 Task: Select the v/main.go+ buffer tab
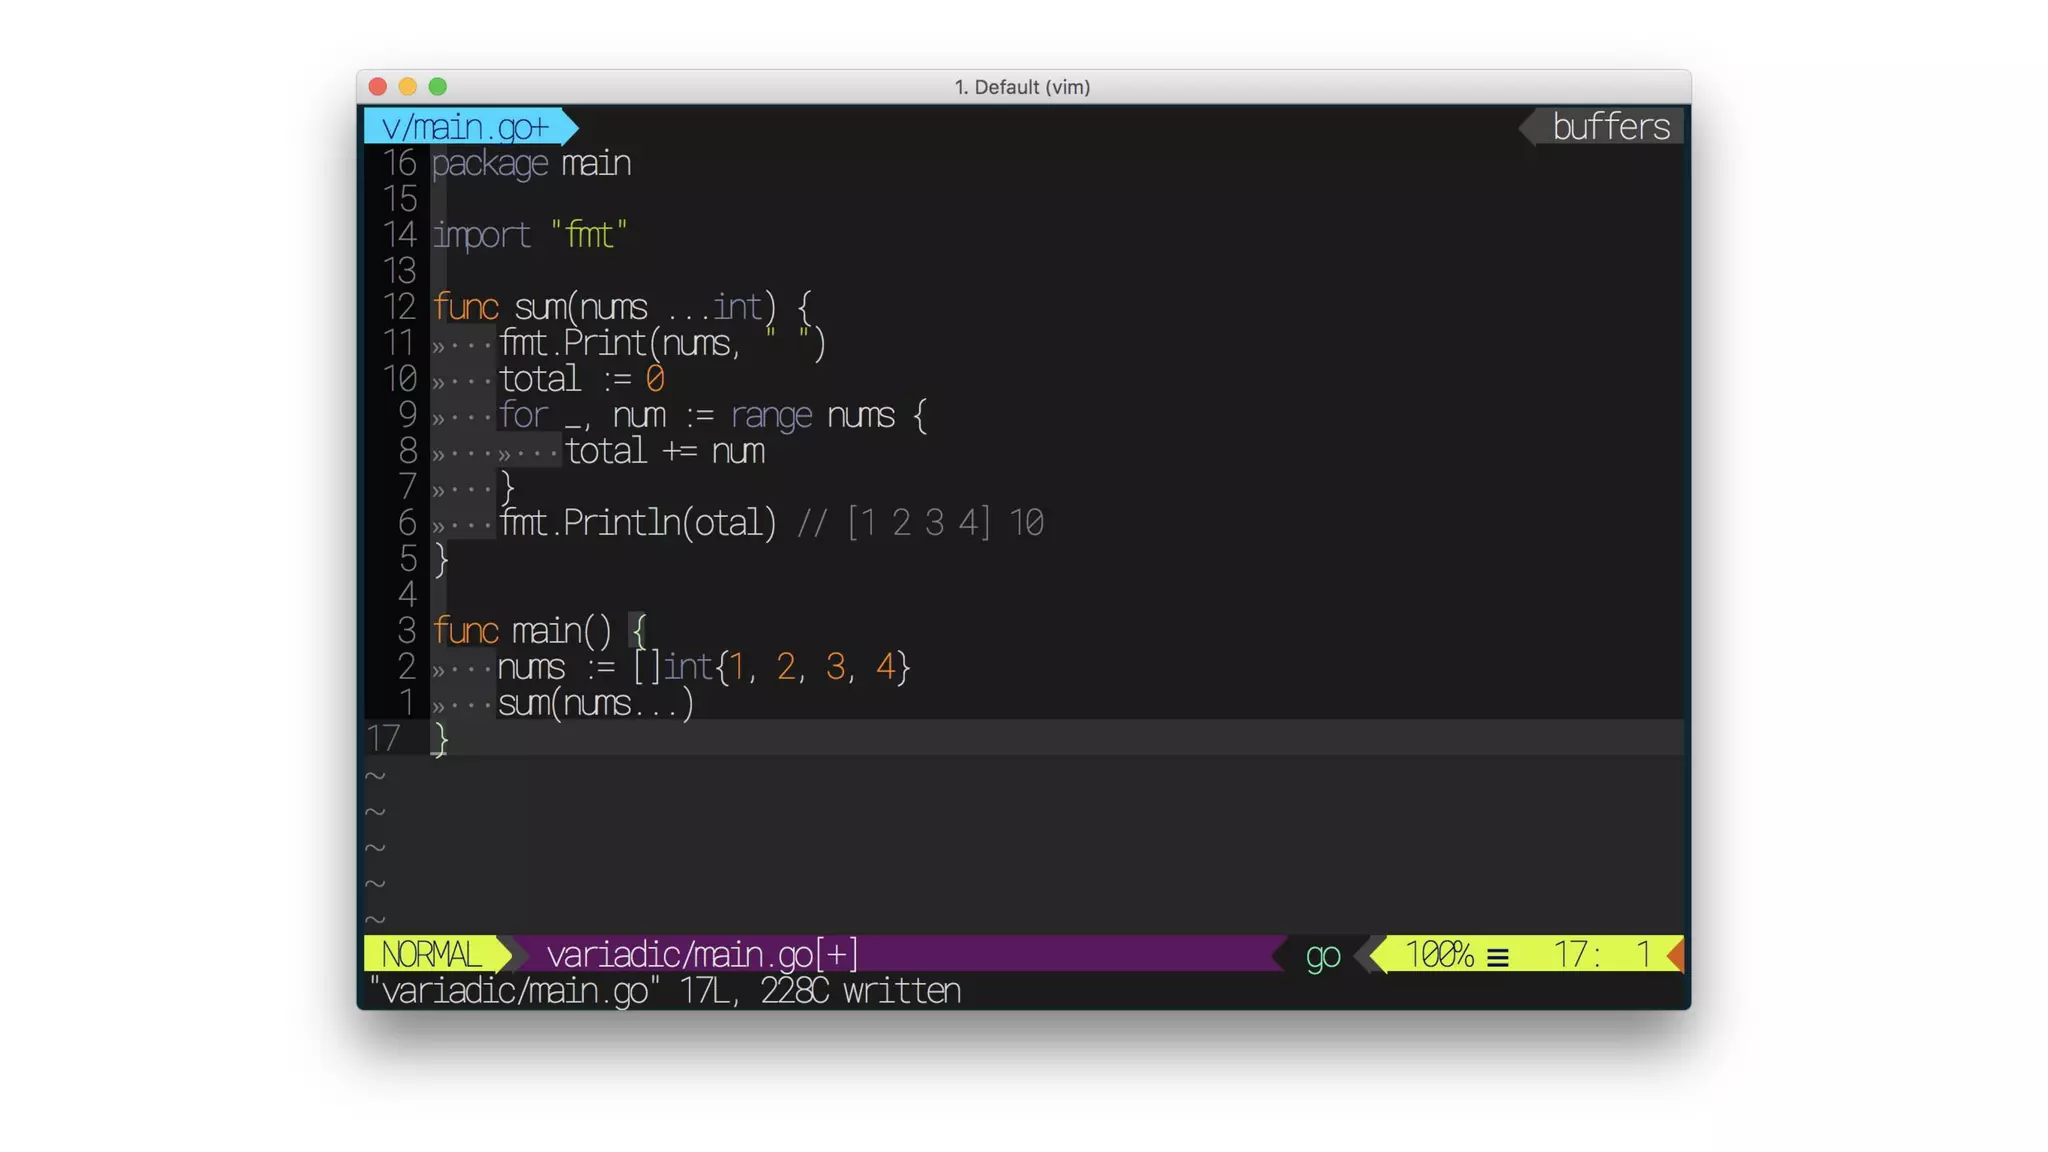point(465,127)
